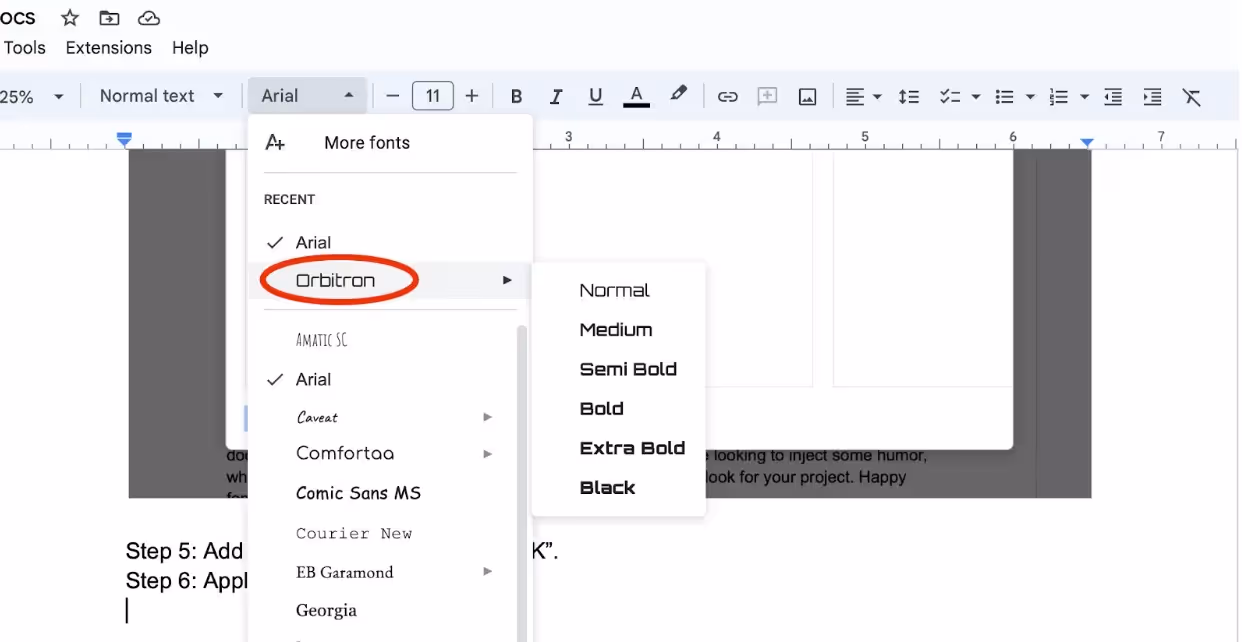Viewport: 1242px width, 642px height.
Task: Open the Normal text style dropdown
Action: (161, 96)
